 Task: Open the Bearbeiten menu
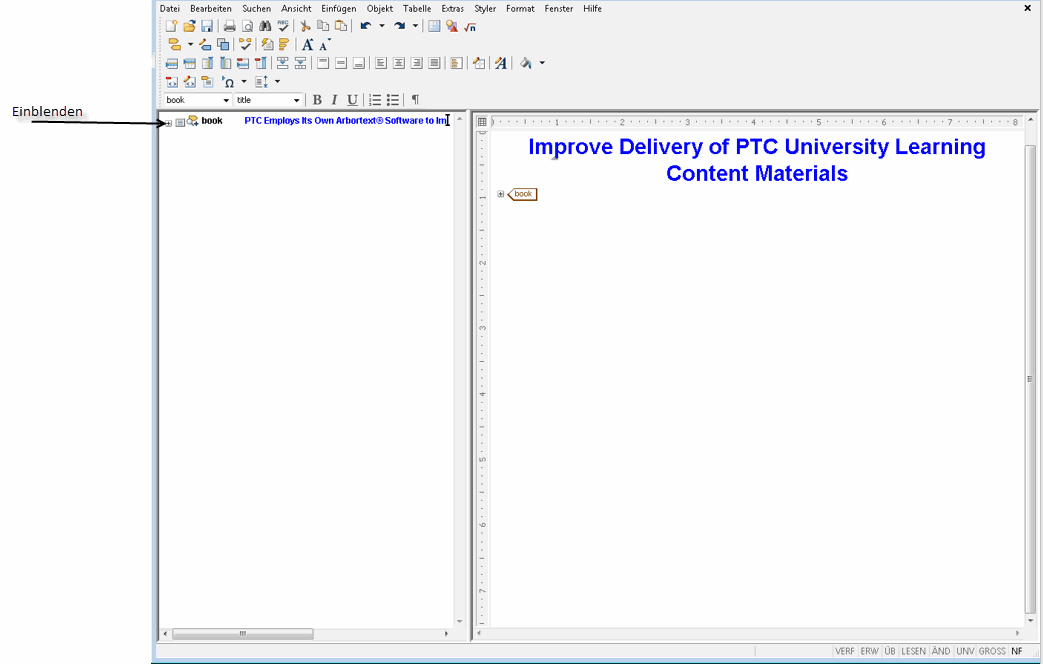coord(211,9)
